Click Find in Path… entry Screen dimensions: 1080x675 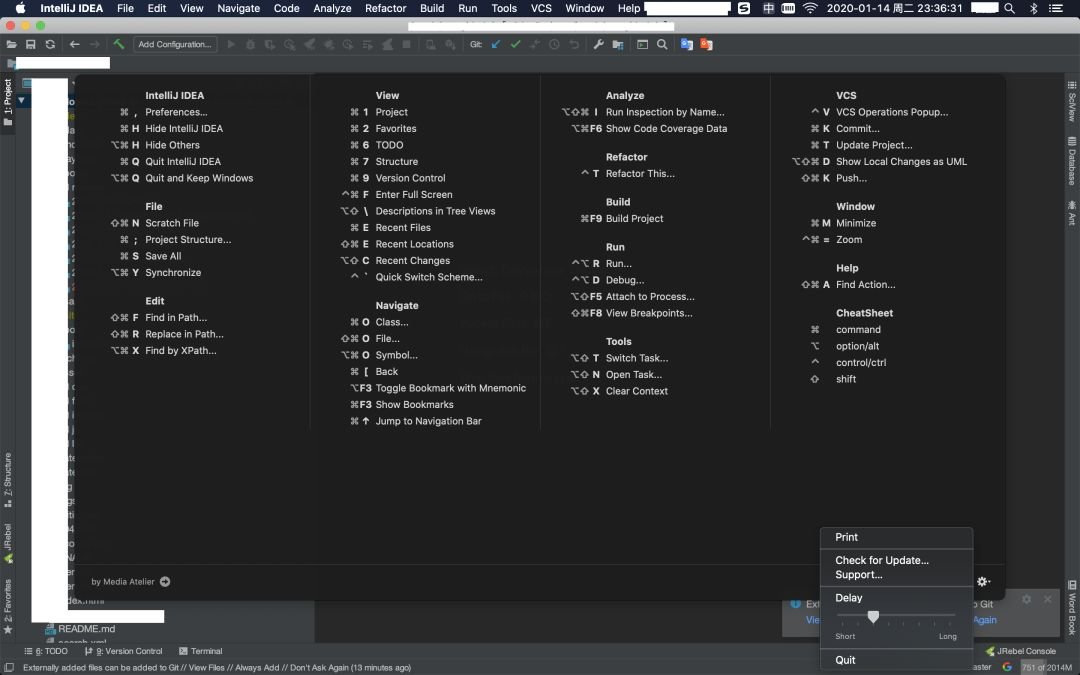[176, 318]
